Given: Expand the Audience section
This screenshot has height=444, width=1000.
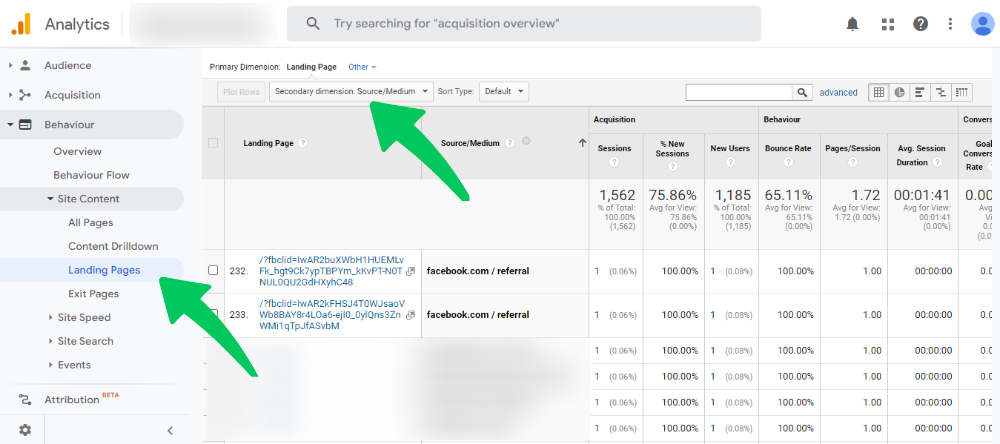Looking at the screenshot, I should coord(10,65).
